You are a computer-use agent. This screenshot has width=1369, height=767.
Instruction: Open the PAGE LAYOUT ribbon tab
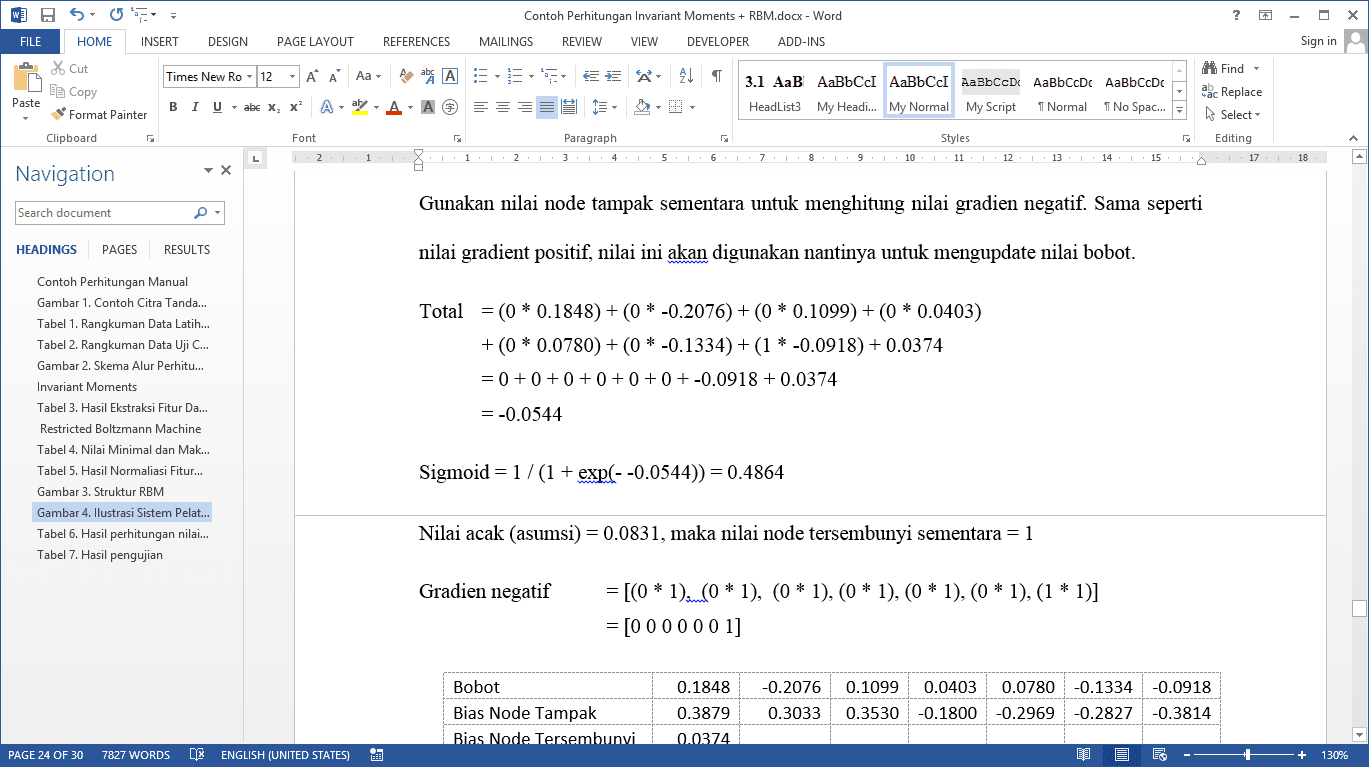[315, 42]
